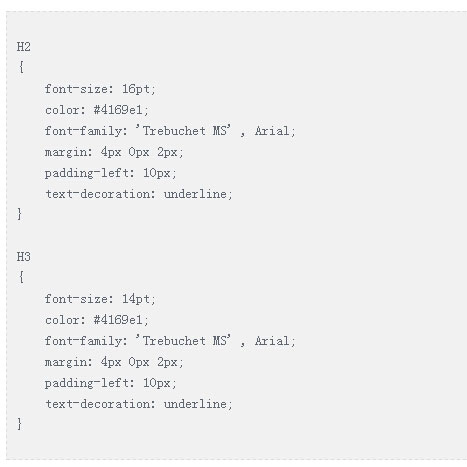Click the H3 selector text

click(24, 257)
